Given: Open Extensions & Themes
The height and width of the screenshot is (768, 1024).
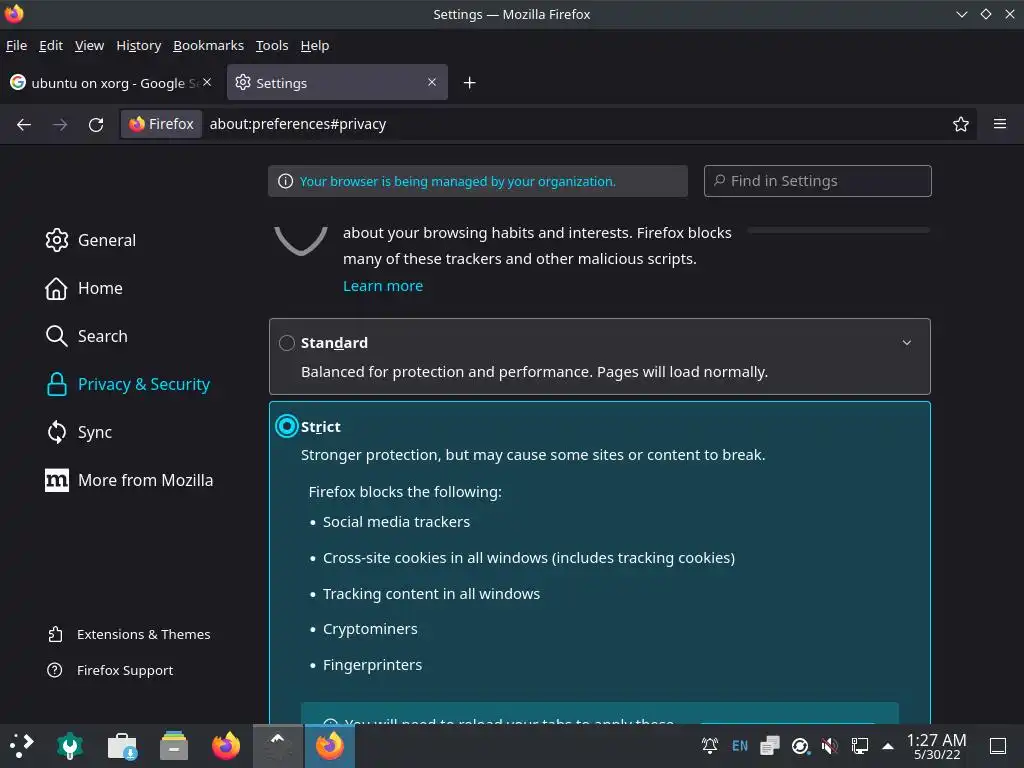Looking at the screenshot, I should click(x=129, y=634).
